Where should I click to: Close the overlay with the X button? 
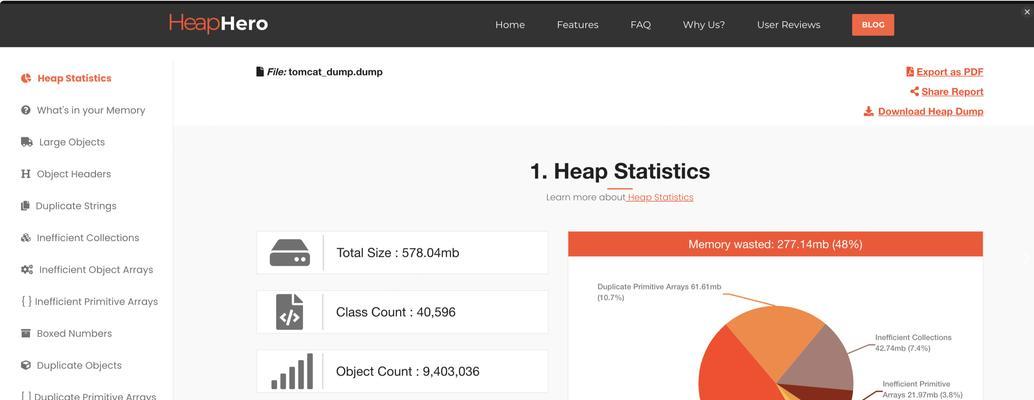1027,11
